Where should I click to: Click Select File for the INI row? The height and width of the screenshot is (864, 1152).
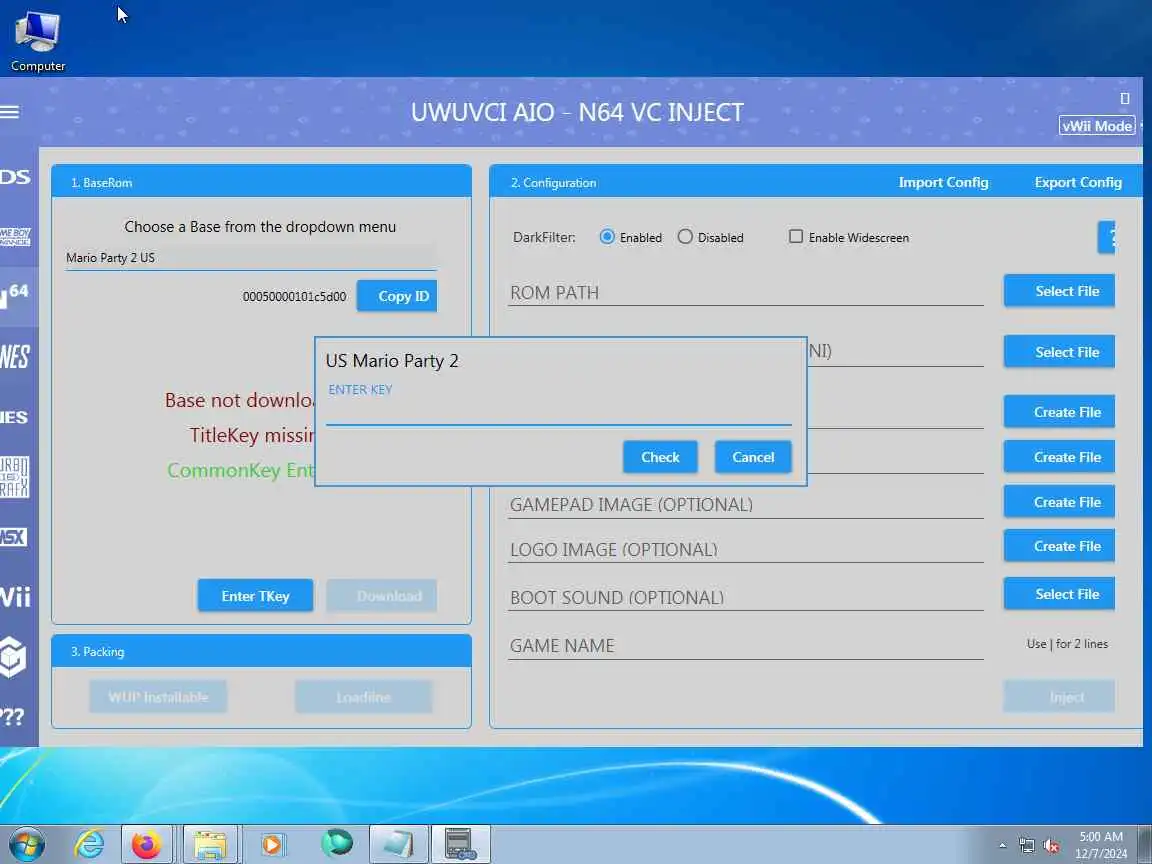click(1059, 352)
